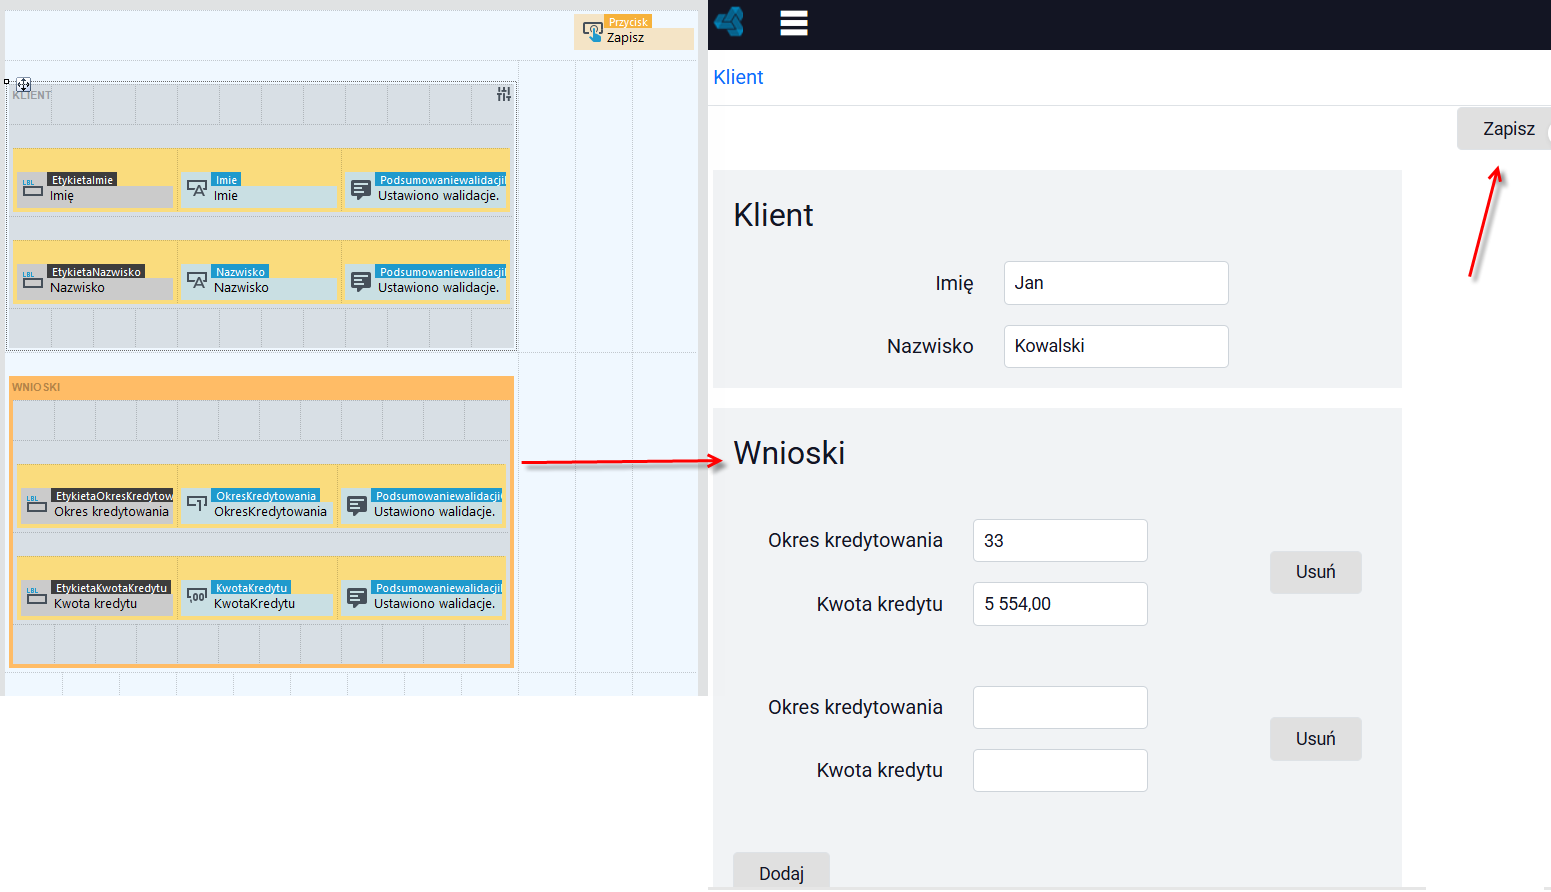Select the 'Okres kredytowania' label text in the designer
1551x892 pixels.
[111, 511]
